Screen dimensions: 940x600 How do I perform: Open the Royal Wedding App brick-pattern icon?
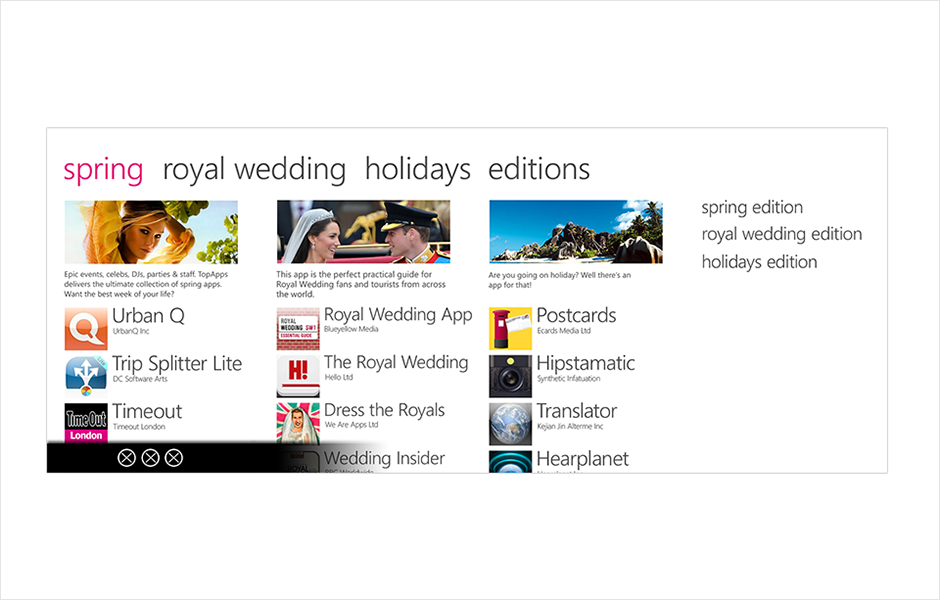298,328
